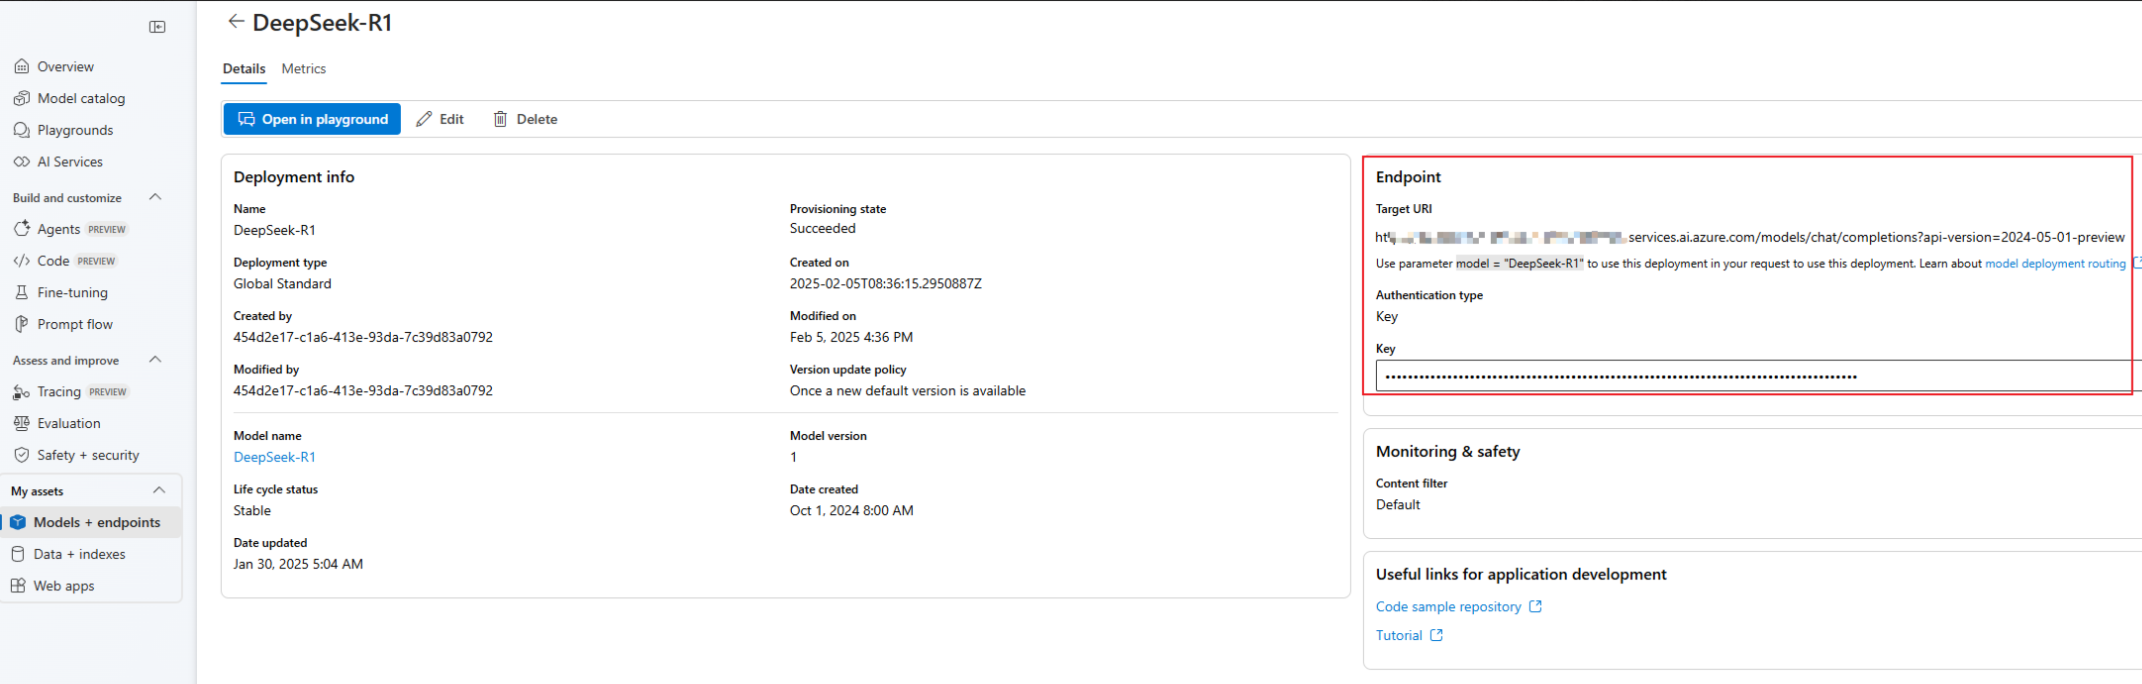Click the Playgrounds chat icon
This screenshot has width=2142, height=684.
21,130
